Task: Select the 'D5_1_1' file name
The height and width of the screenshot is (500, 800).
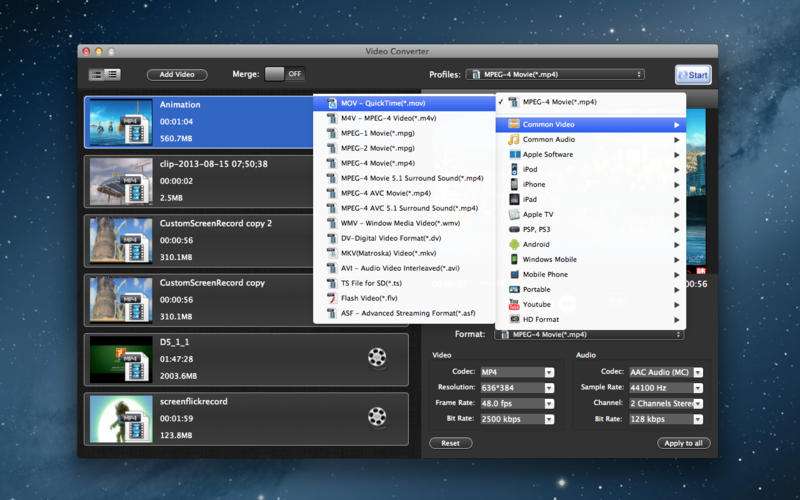Action: coord(174,342)
